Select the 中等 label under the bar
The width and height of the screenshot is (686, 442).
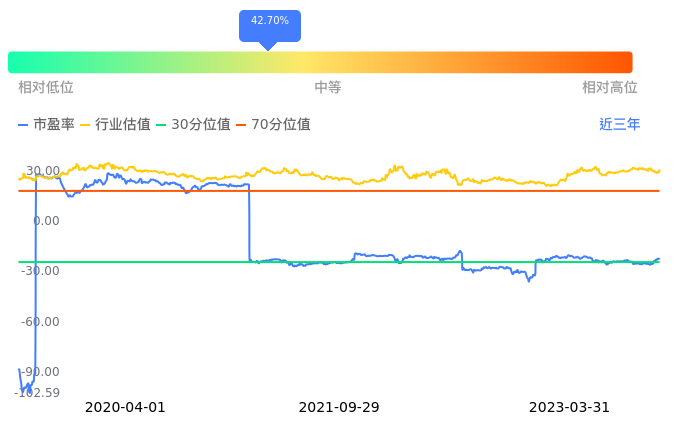pos(328,88)
